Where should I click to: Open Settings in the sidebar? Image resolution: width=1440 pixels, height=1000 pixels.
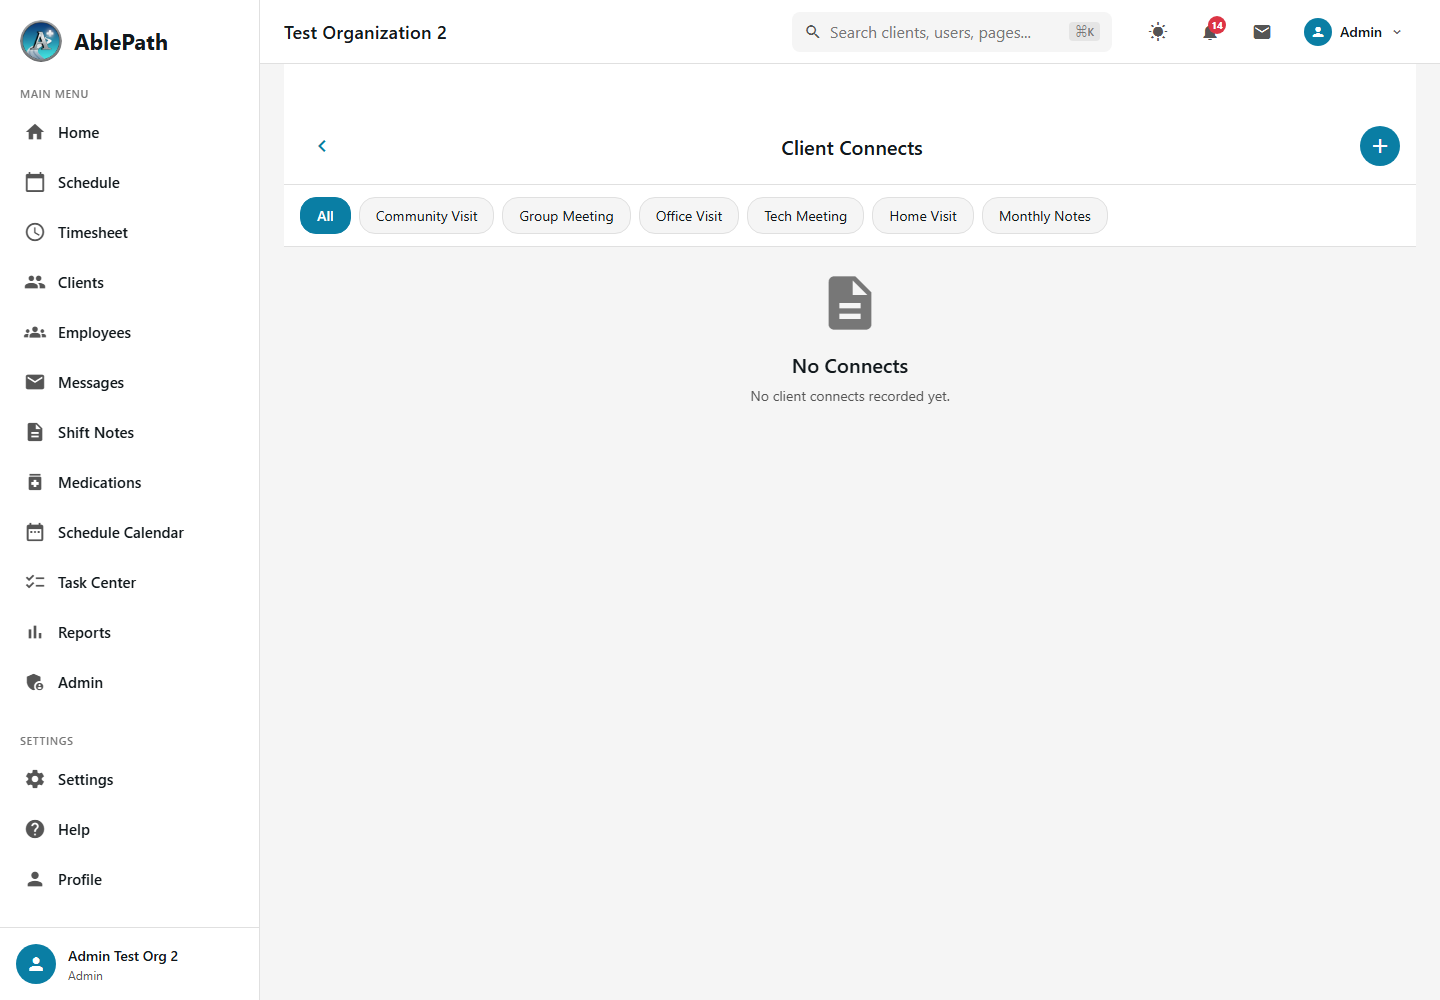click(129, 779)
